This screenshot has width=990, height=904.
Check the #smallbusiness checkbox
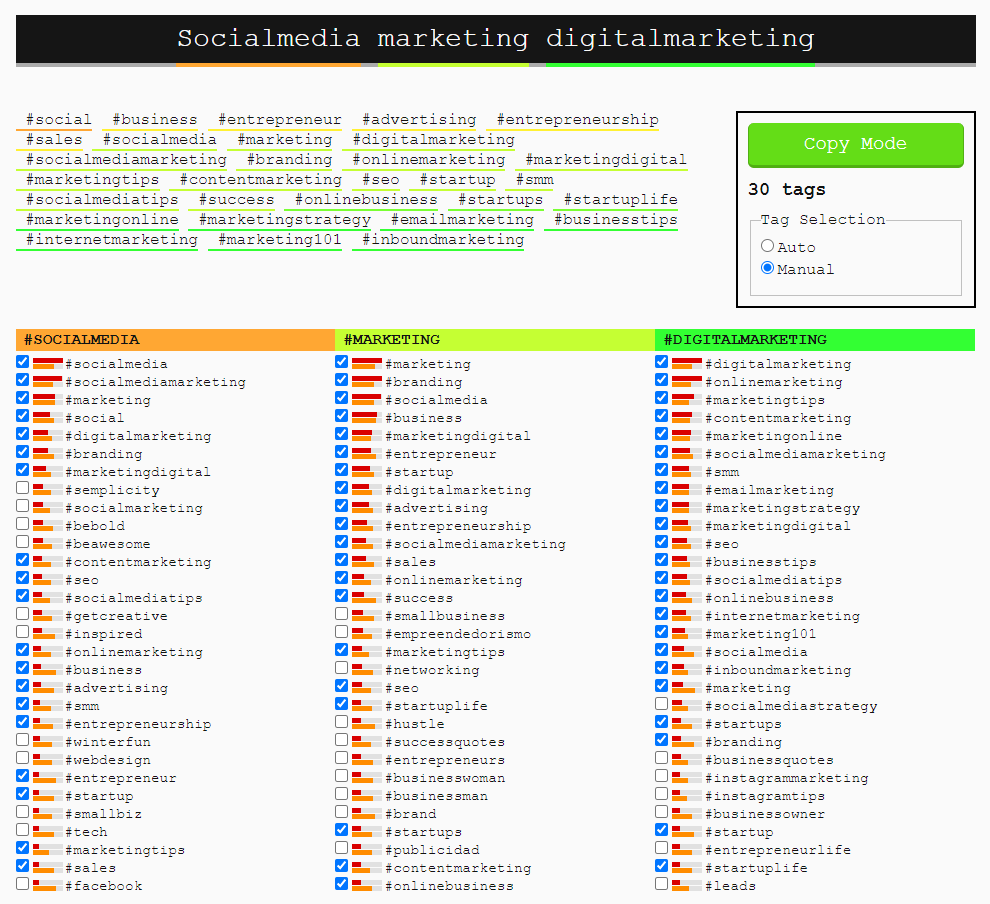click(x=342, y=614)
